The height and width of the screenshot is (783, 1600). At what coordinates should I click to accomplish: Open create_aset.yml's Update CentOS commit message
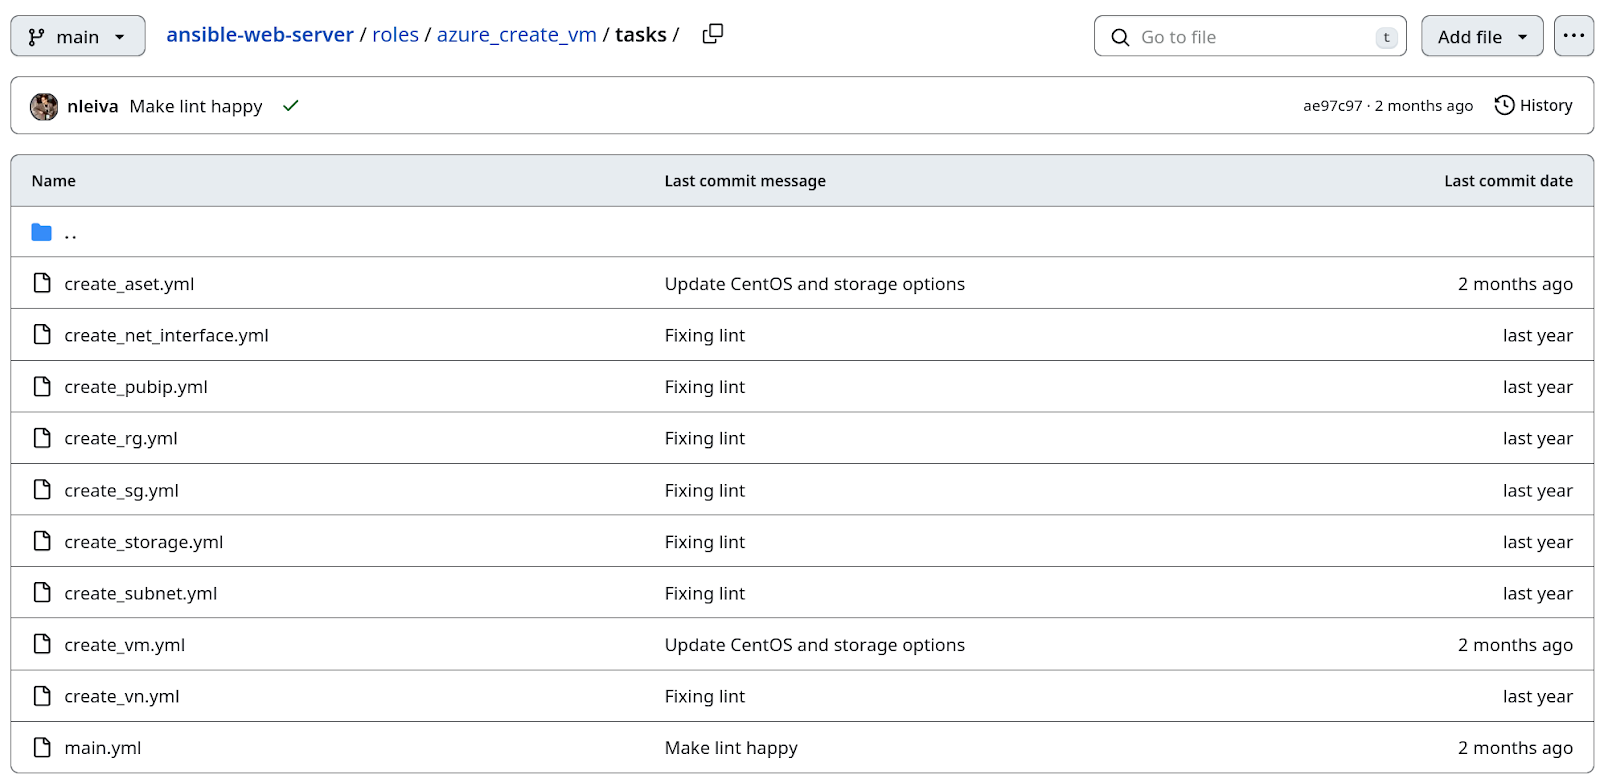pos(814,284)
